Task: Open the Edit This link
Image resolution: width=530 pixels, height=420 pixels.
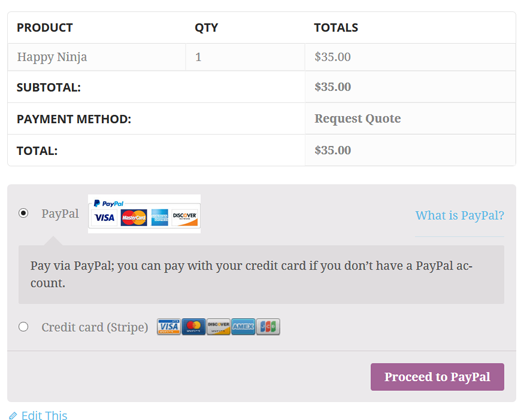Action: coord(44,415)
